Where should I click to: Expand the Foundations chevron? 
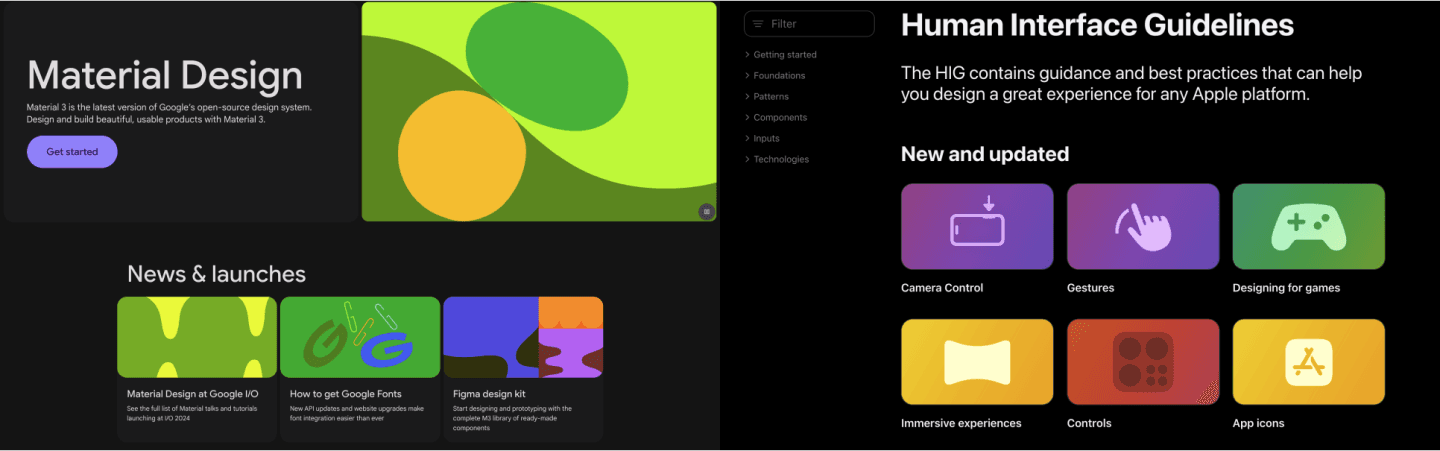[747, 76]
